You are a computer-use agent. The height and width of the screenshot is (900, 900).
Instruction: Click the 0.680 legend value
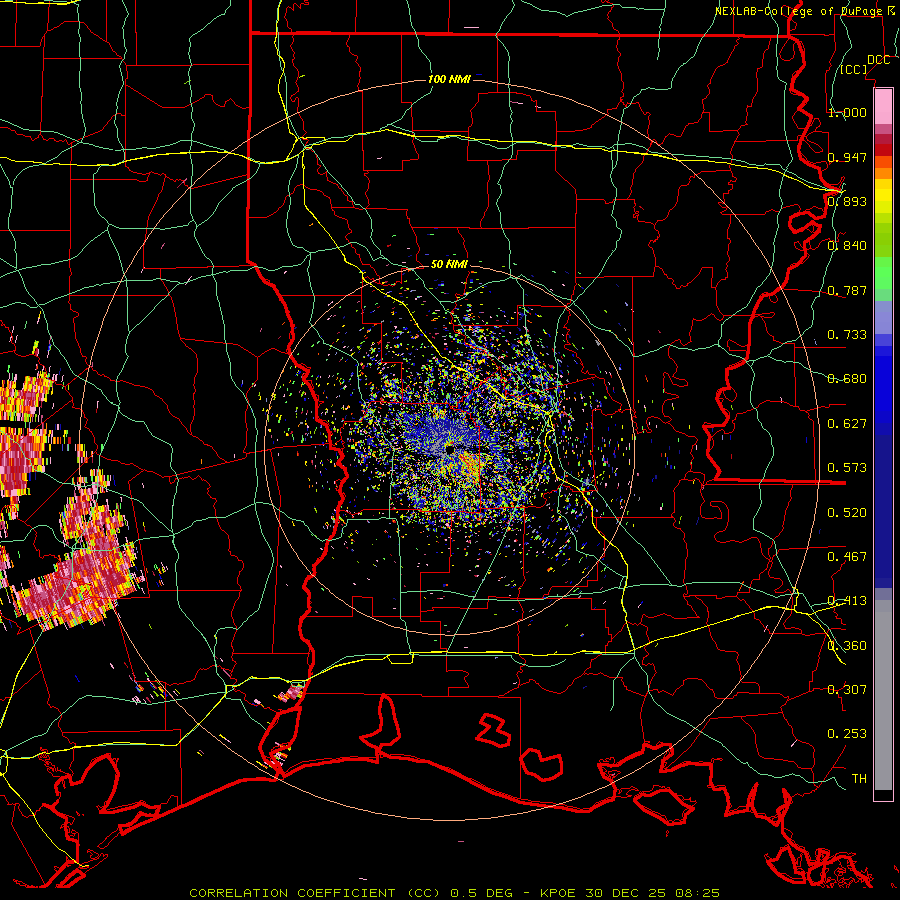point(847,379)
